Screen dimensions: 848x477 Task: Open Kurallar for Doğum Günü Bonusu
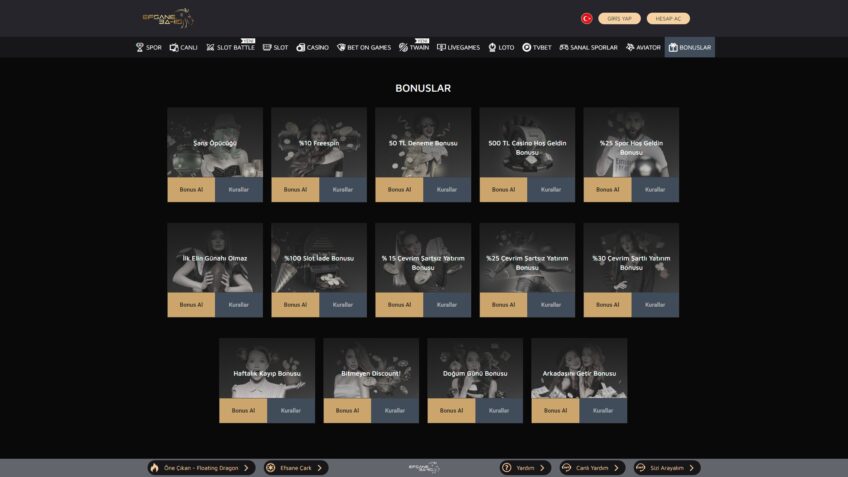point(499,410)
